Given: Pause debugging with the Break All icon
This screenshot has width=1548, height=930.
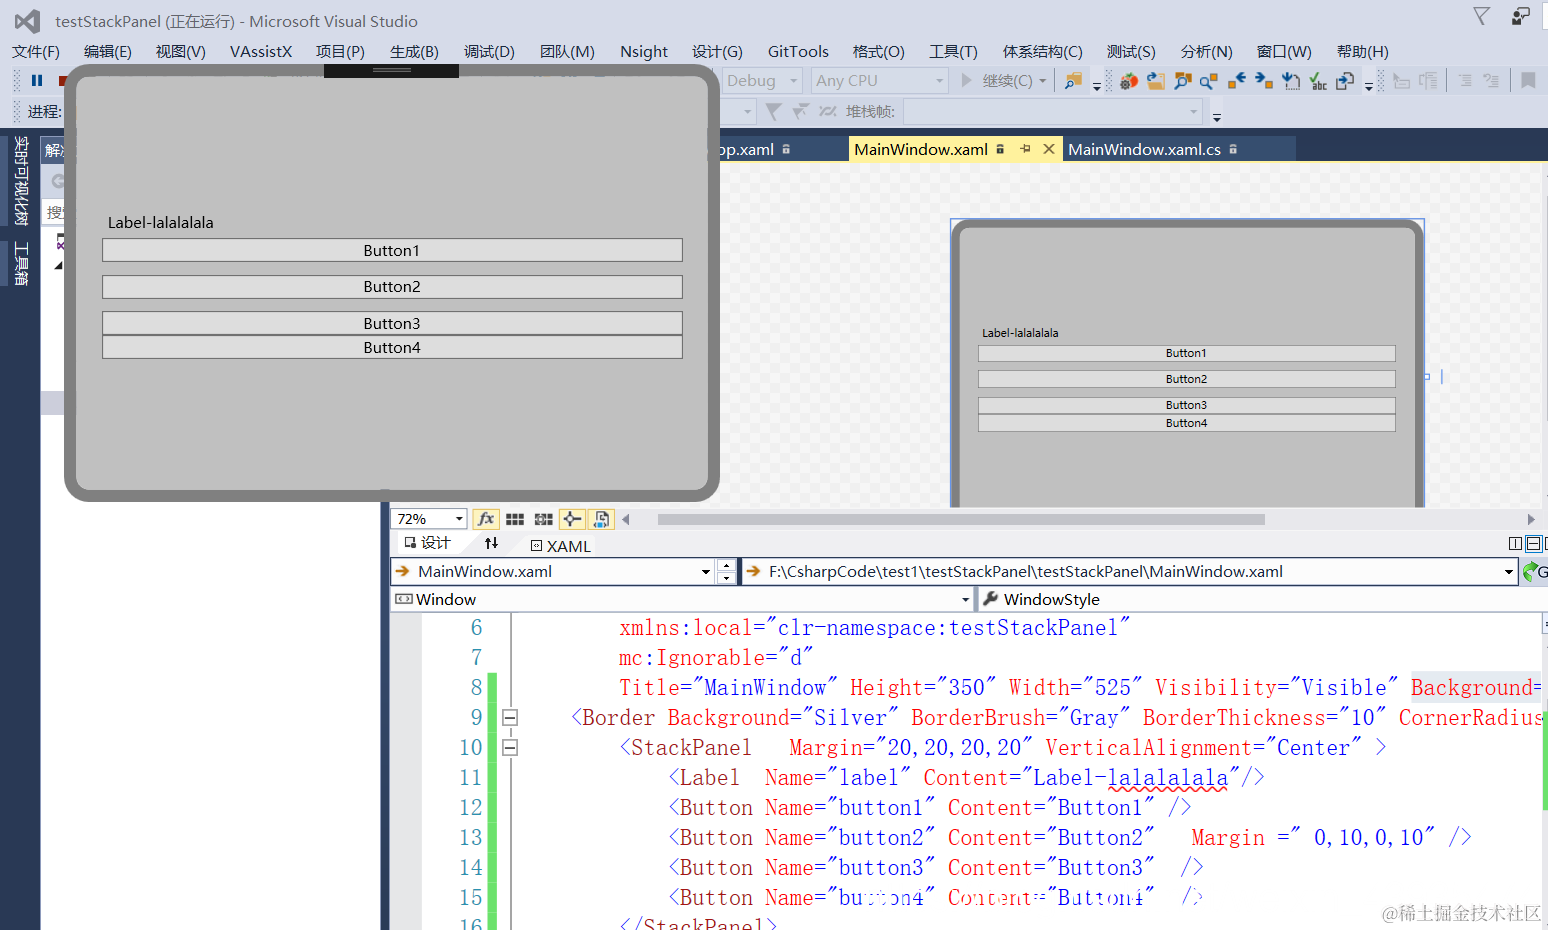Looking at the screenshot, I should click(37, 81).
